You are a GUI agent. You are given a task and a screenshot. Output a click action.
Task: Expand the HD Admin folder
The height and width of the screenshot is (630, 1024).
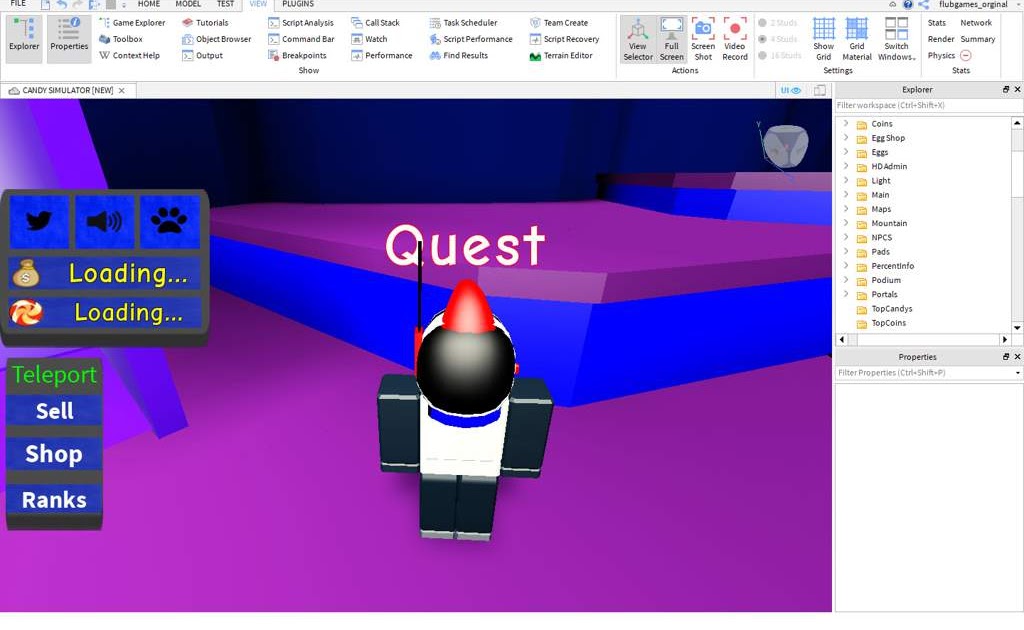(x=846, y=166)
